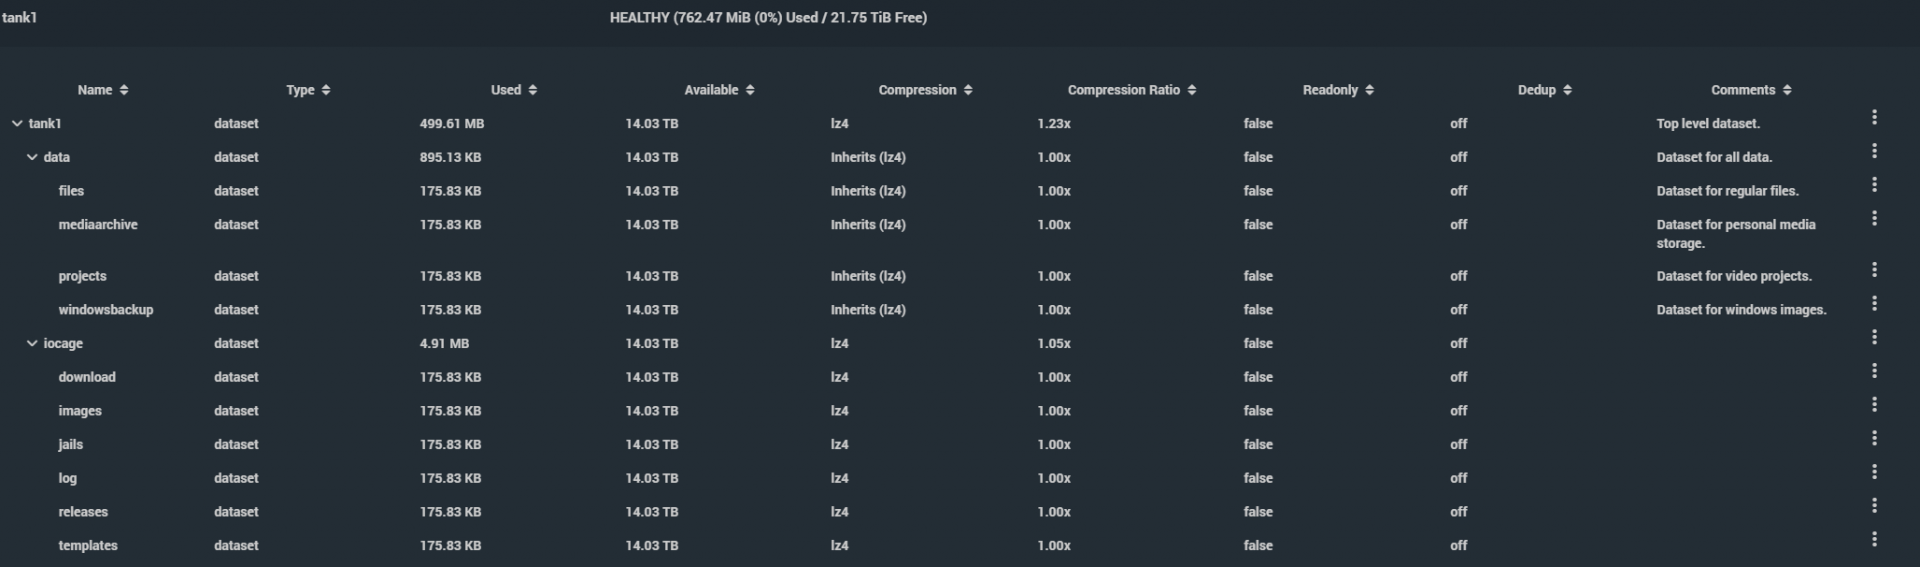Open options menu for files dataset

(1874, 184)
